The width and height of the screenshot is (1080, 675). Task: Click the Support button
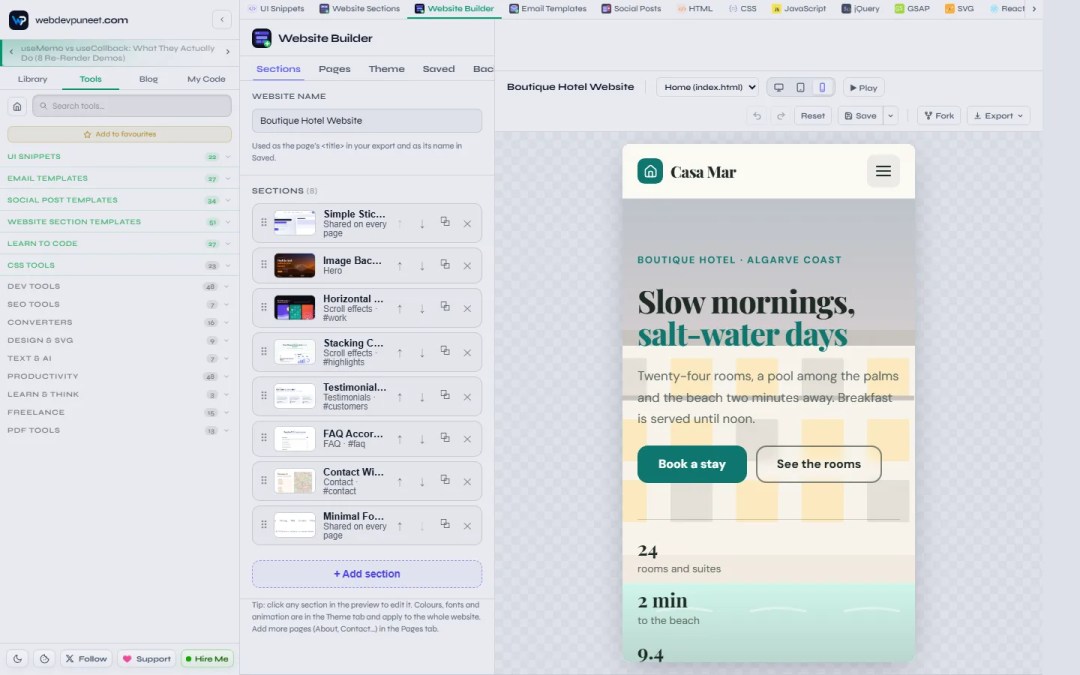(x=147, y=658)
